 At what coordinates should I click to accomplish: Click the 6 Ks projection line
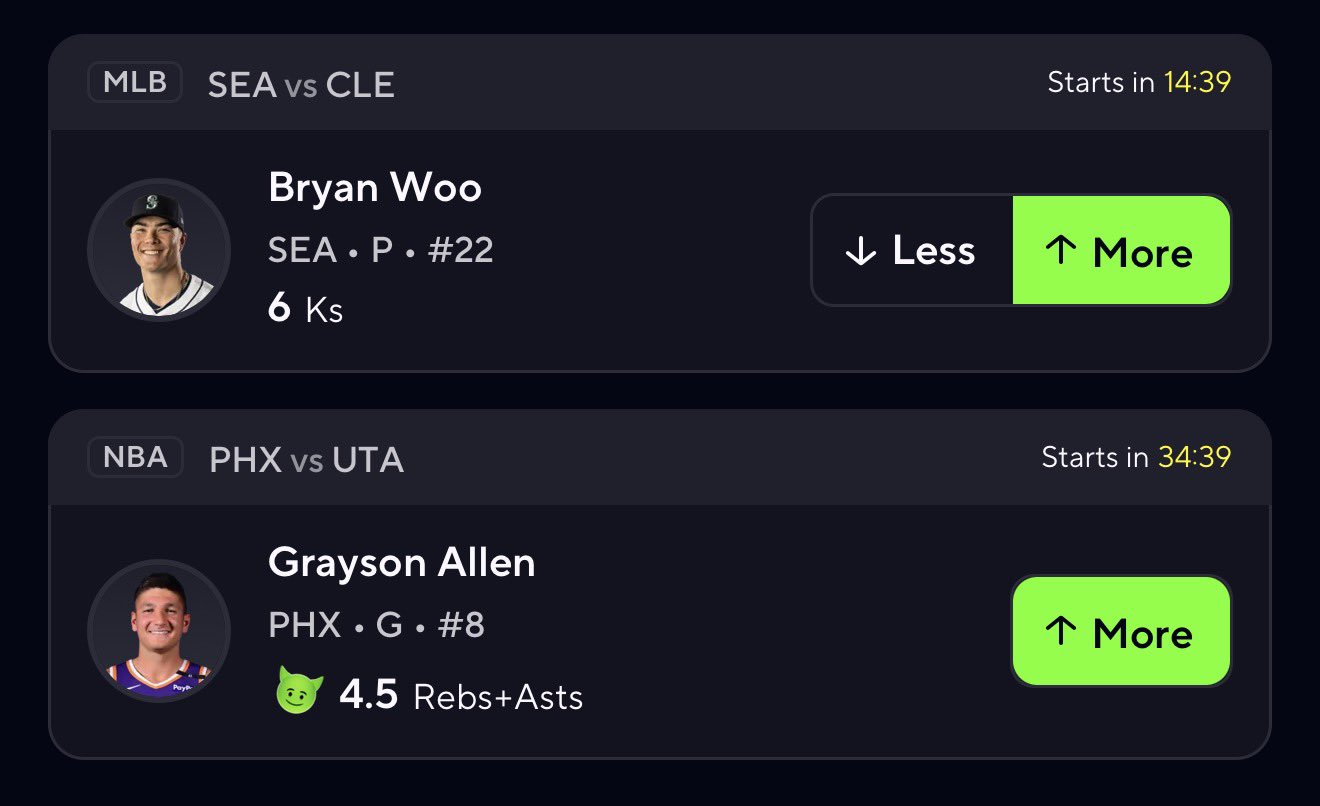[305, 309]
